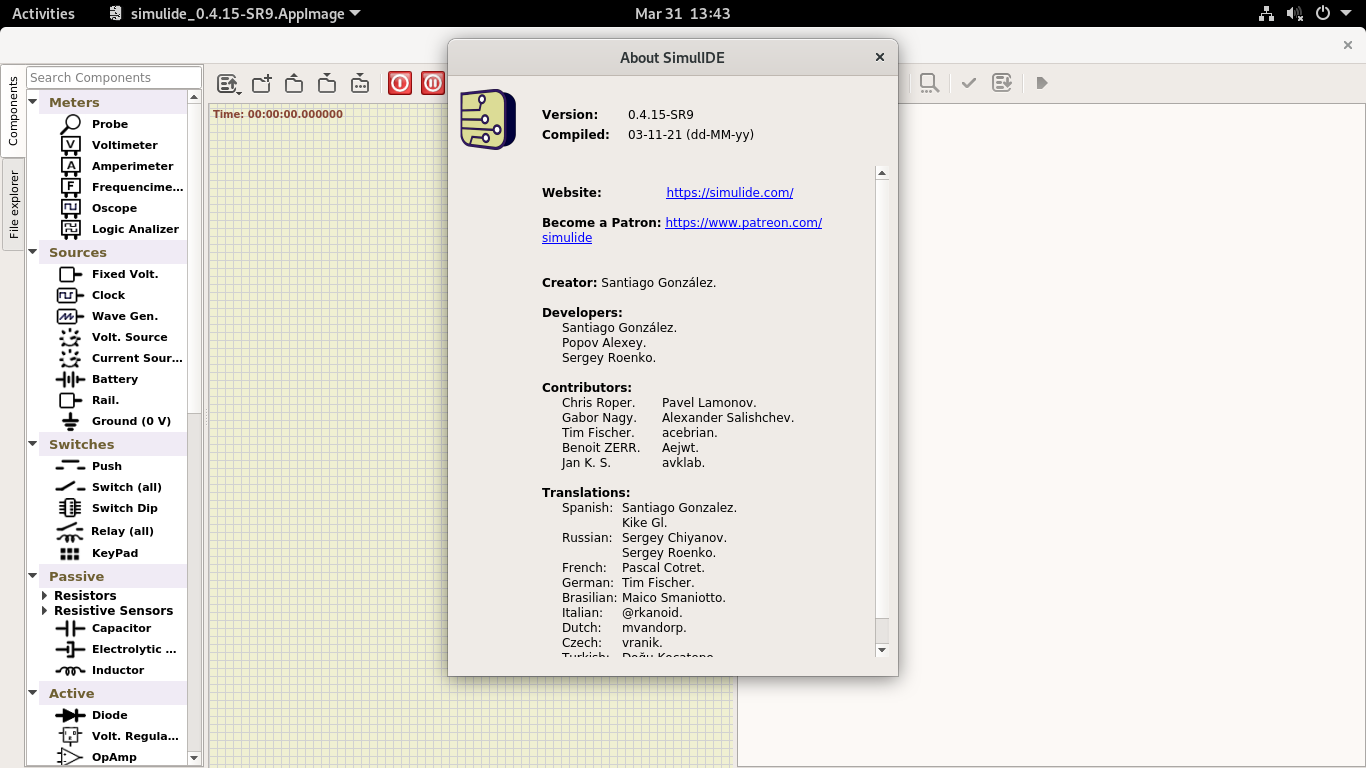Click into the Search Components field

pyautogui.click(x=114, y=77)
